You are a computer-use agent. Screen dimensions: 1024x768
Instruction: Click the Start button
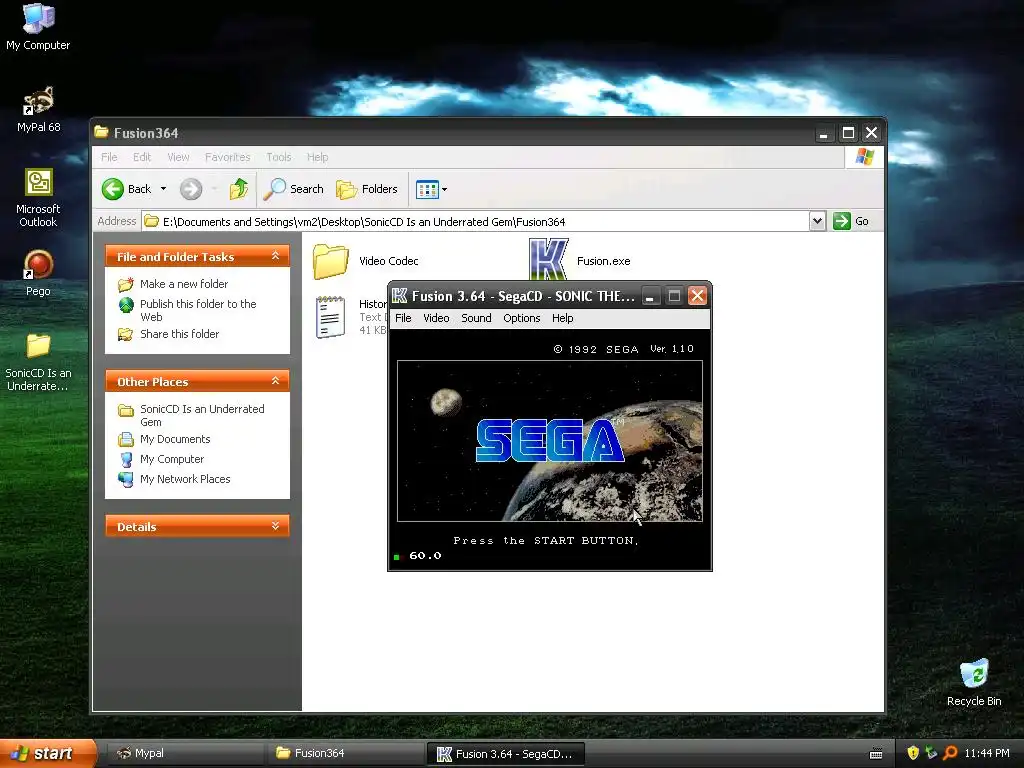(x=48, y=753)
